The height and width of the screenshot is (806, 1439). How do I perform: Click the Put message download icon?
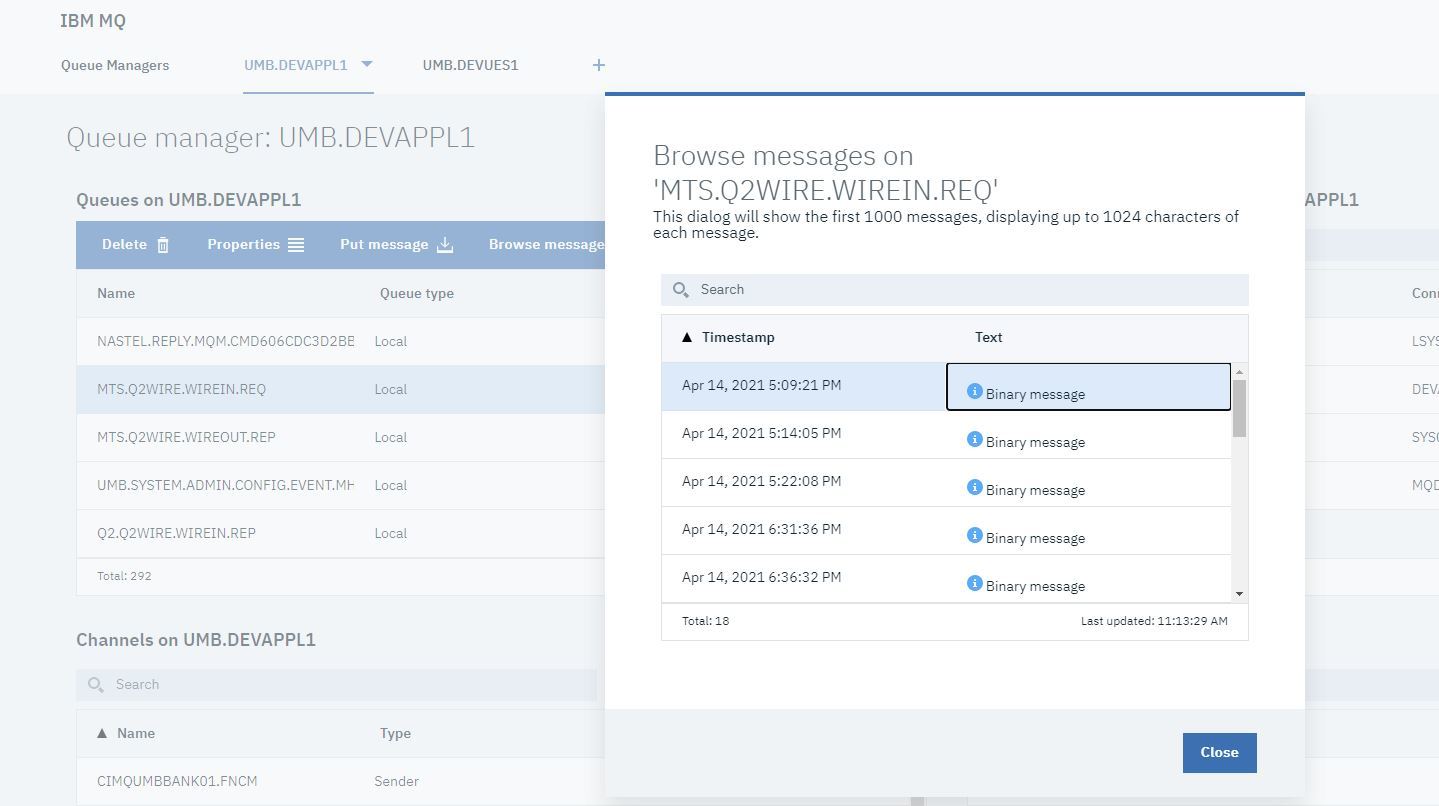click(x=445, y=245)
